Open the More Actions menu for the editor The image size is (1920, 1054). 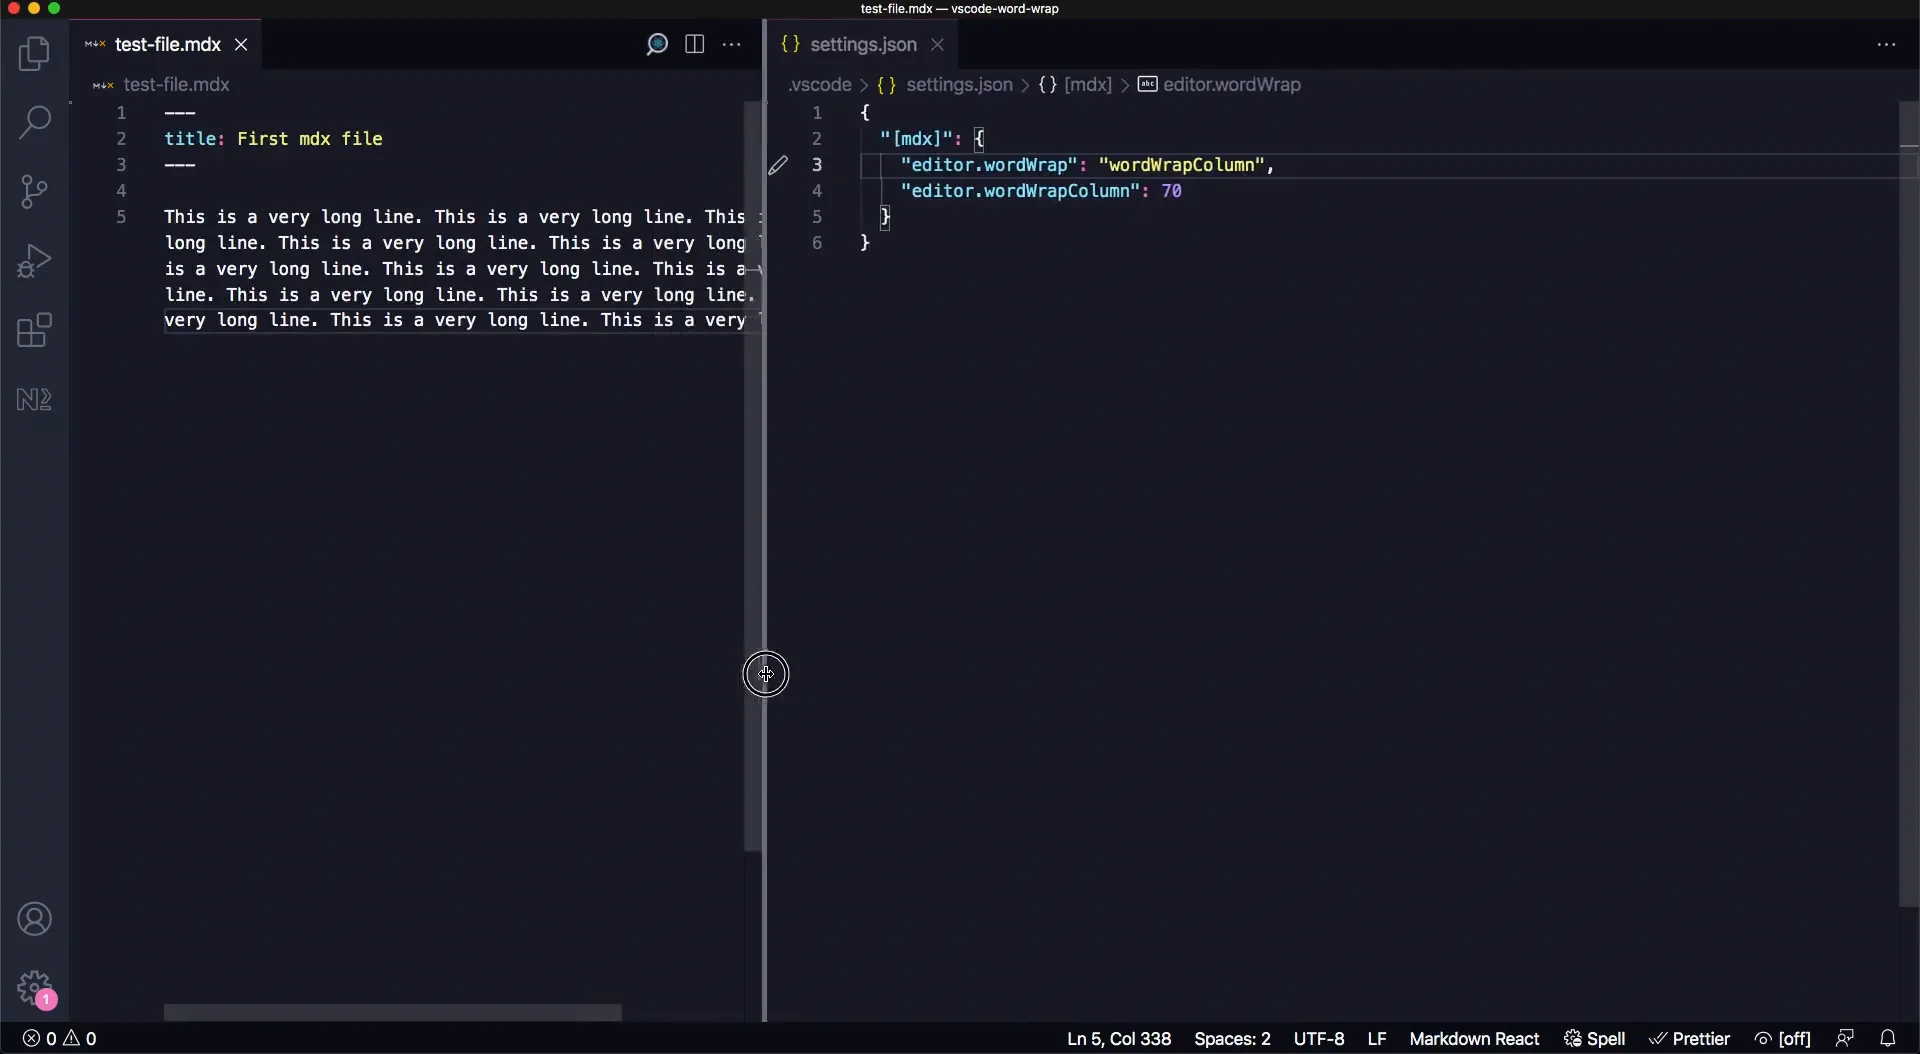click(733, 44)
